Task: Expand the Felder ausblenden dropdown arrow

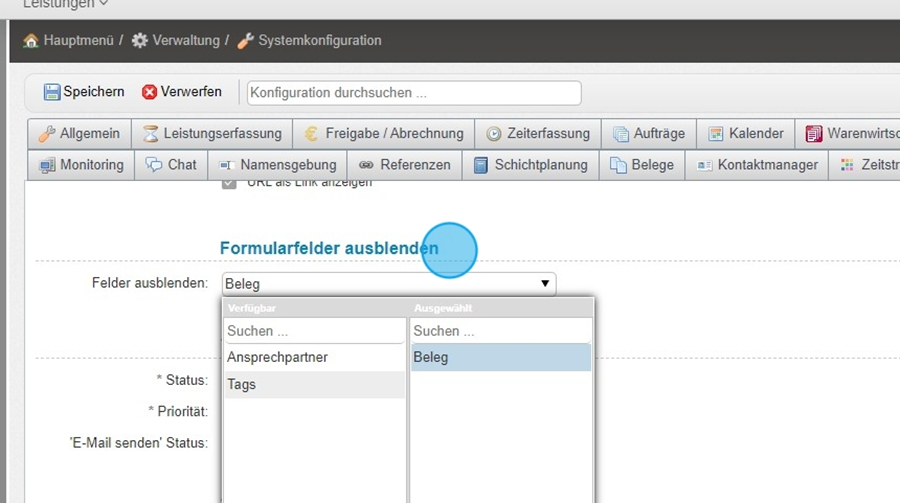Action: click(x=545, y=284)
